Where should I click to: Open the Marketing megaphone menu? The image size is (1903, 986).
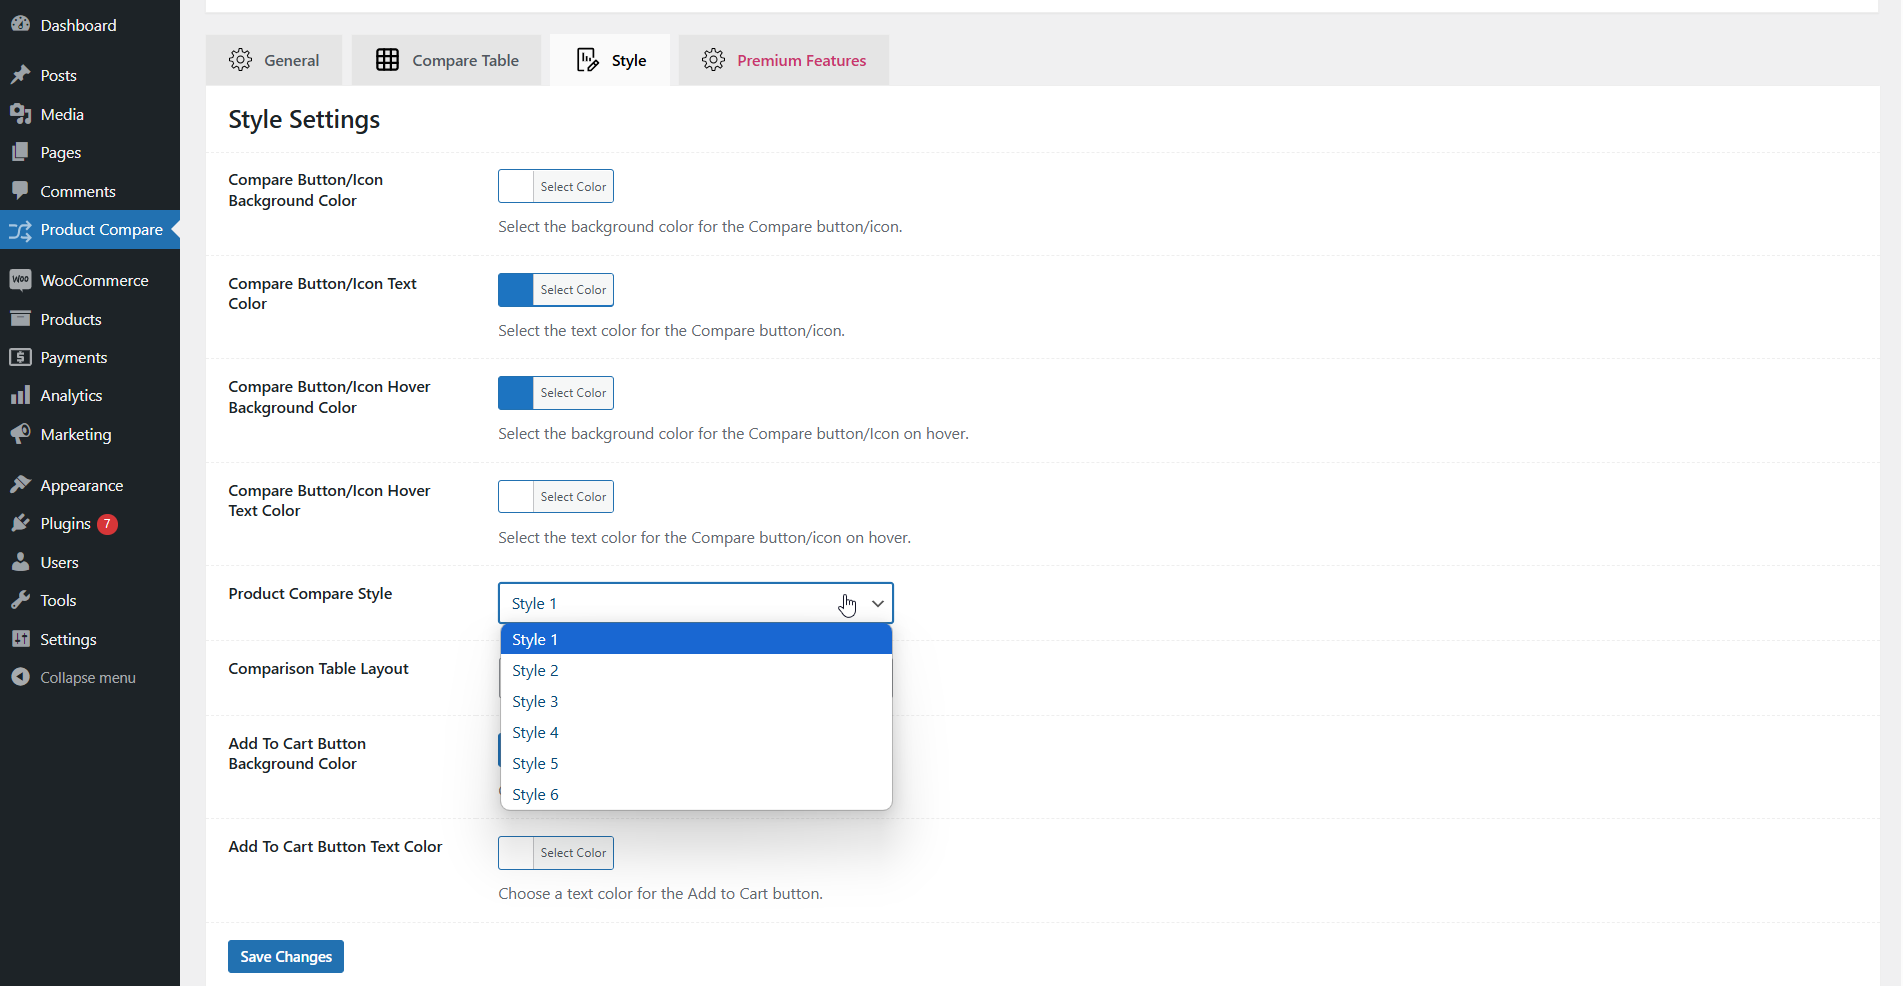pos(20,434)
